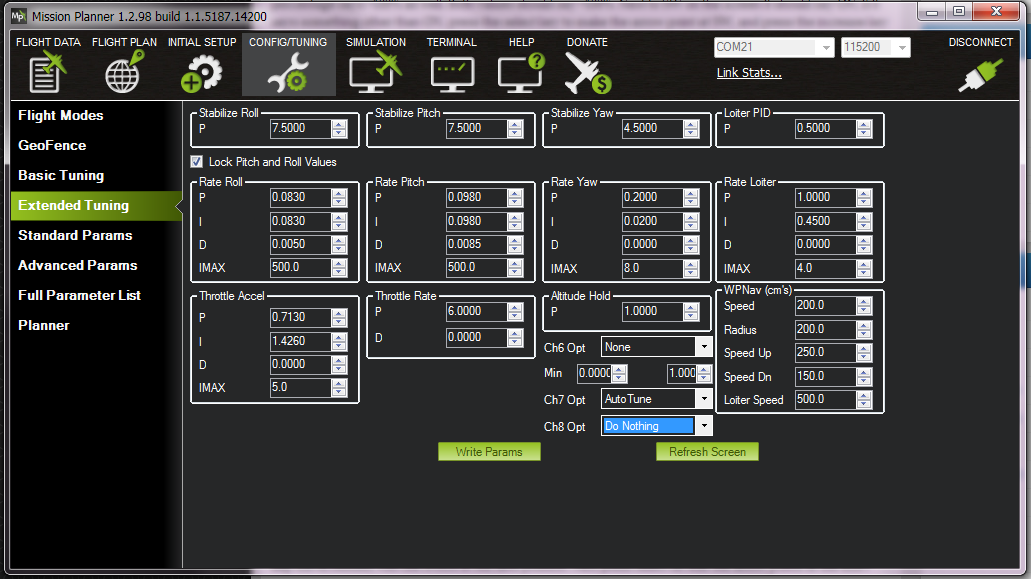Focus the Rate Pitch P value field
The width and height of the screenshot is (1031, 579).
(476, 197)
